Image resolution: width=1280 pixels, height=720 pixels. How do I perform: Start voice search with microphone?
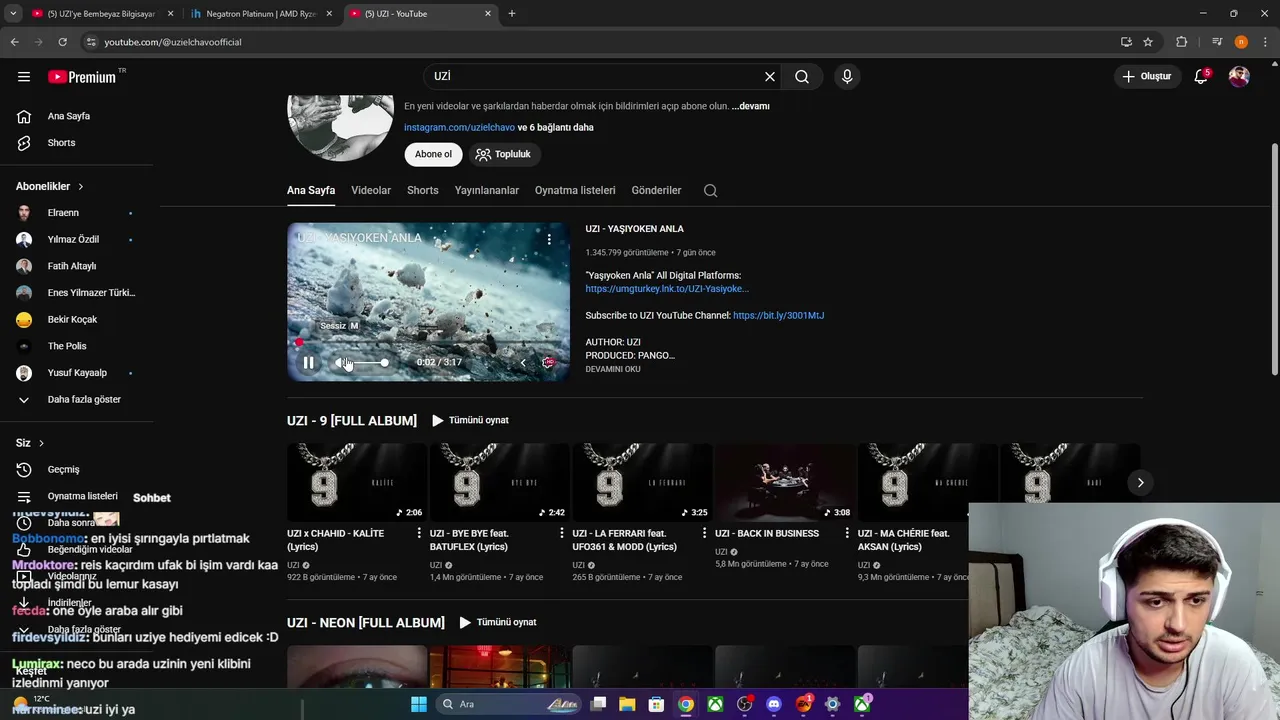847,76
